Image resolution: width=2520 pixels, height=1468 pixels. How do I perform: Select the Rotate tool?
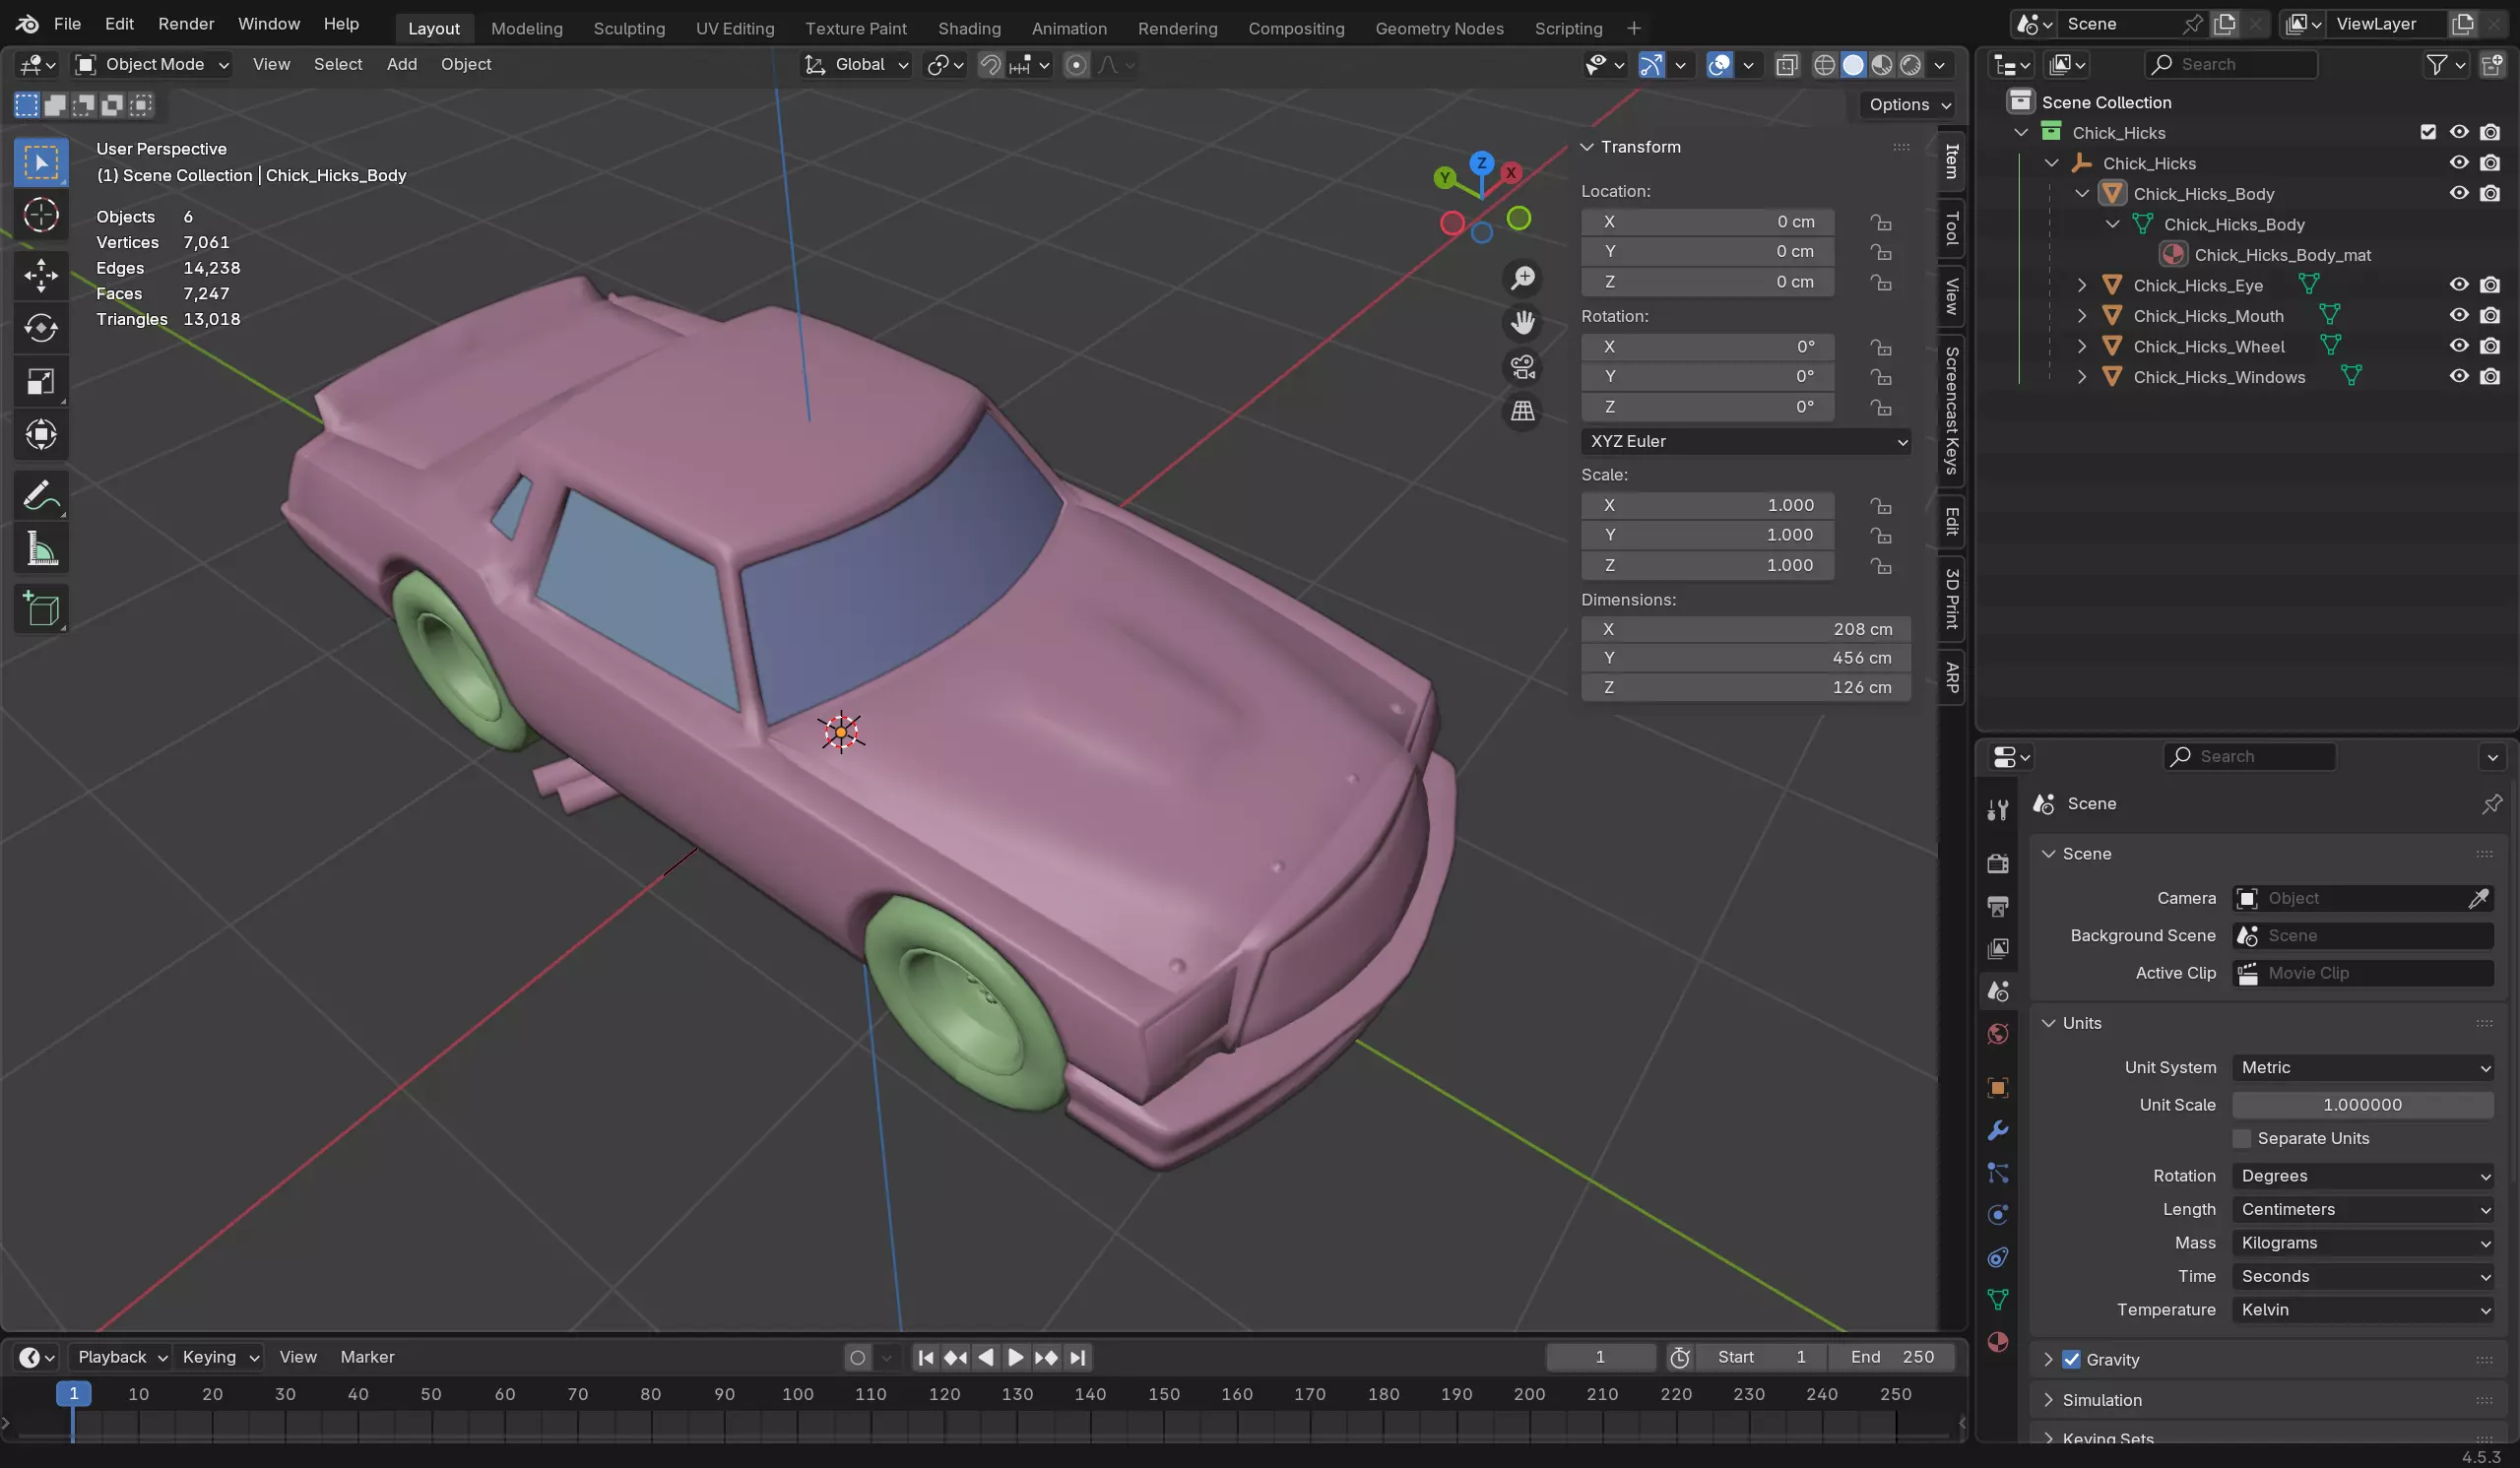coord(41,328)
